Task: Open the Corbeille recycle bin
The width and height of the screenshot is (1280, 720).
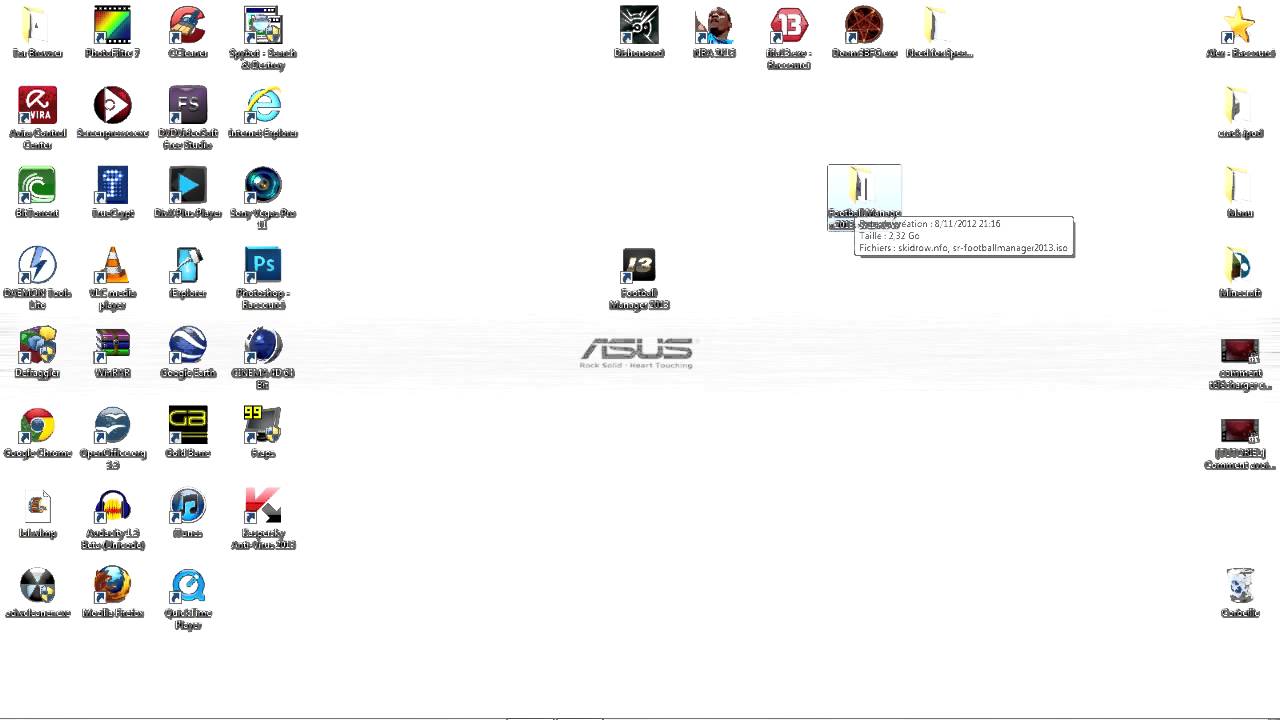Action: click(1240, 585)
